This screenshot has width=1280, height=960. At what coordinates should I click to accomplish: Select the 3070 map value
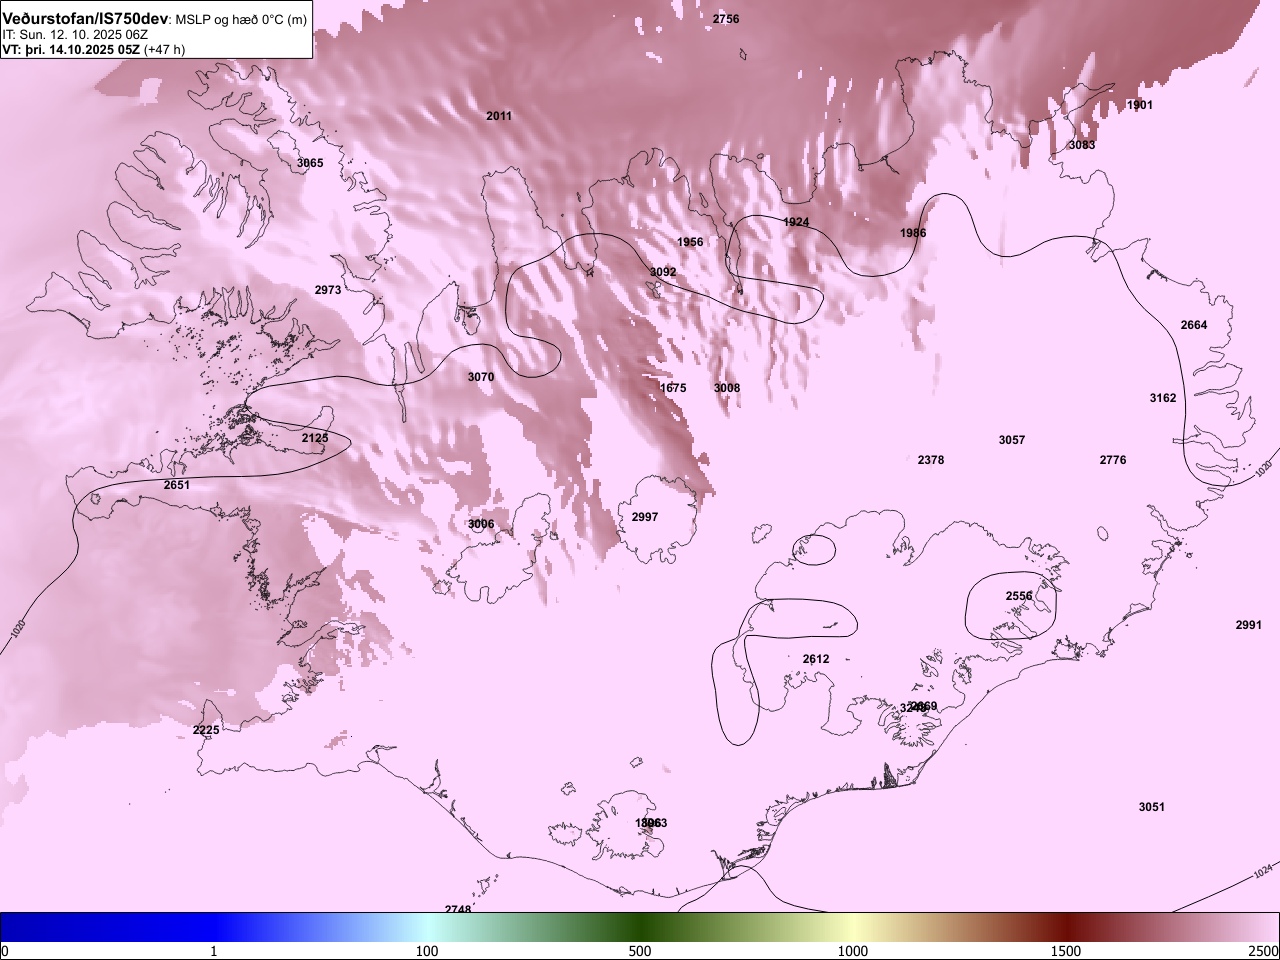pyautogui.click(x=481, y=377)
